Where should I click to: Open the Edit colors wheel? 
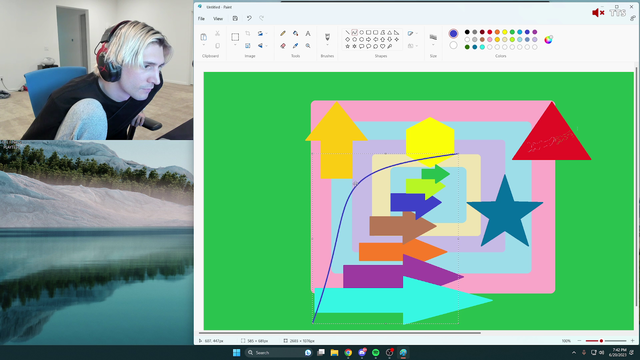click(x=549, y=39)
